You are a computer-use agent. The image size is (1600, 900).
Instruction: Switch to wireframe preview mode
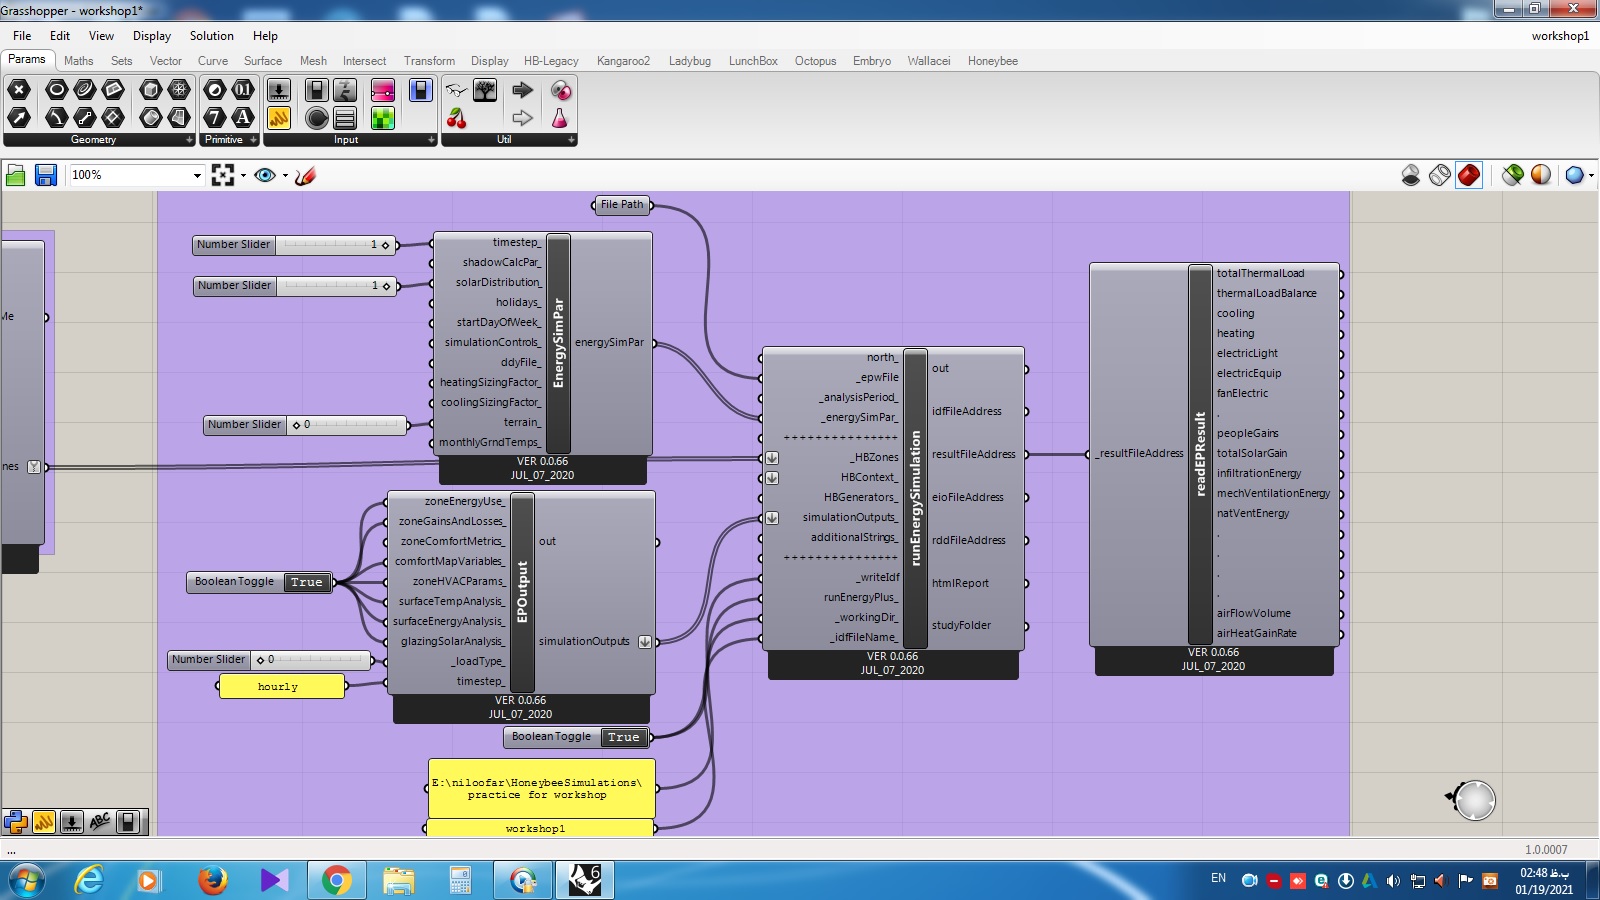pyautogui.click(x=1440, y=176)
